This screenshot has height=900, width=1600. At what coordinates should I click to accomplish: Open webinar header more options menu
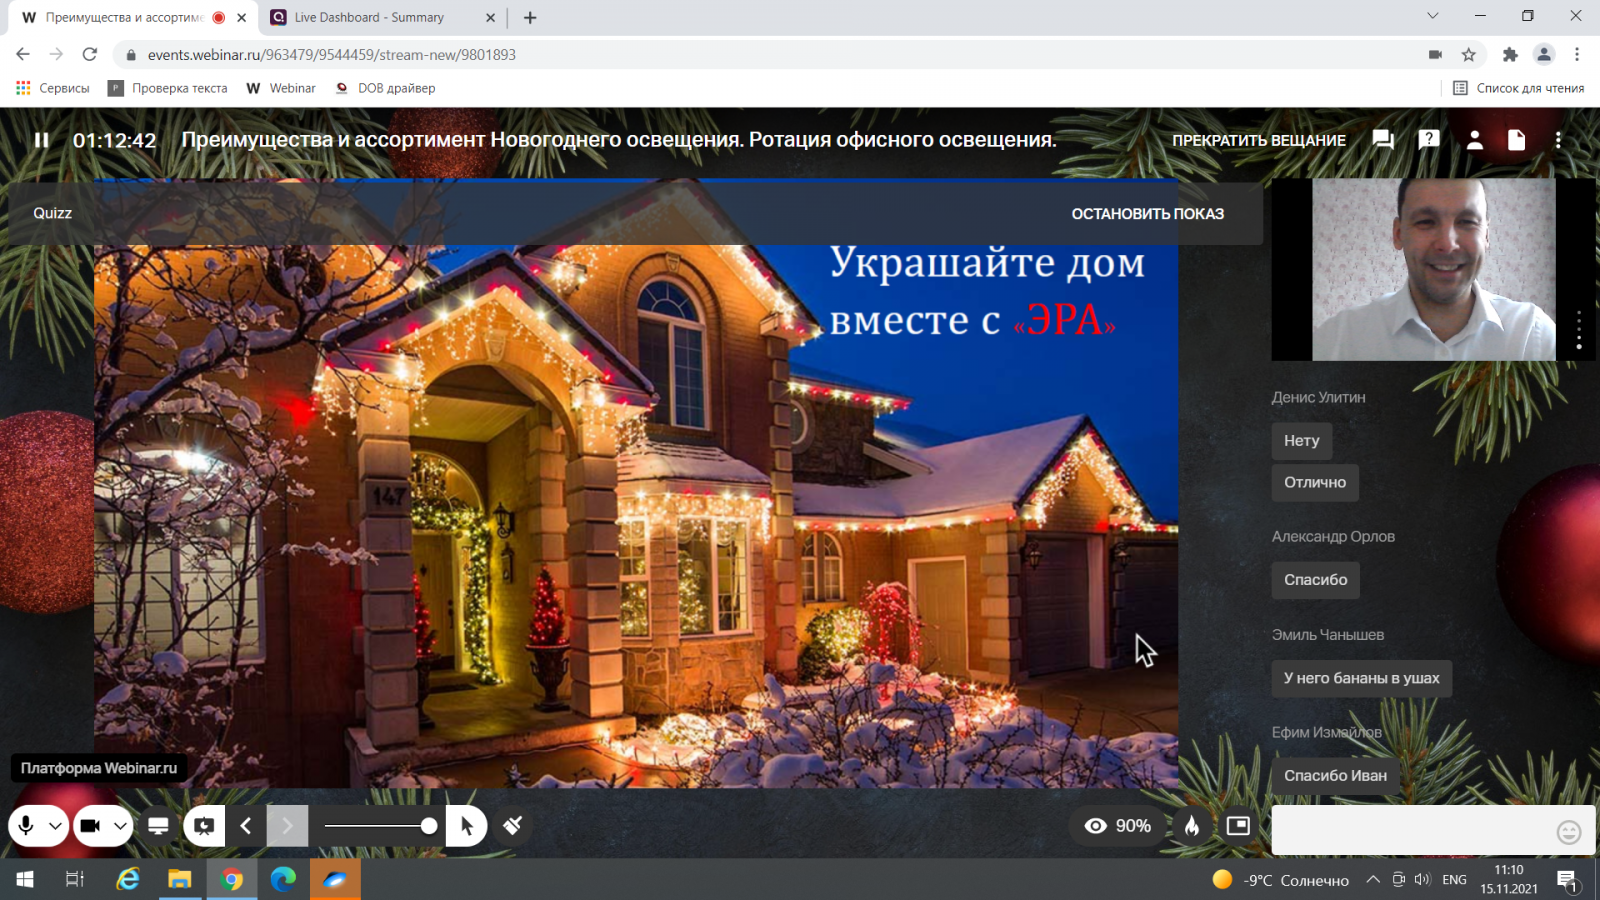click(x=1558, y=140)
